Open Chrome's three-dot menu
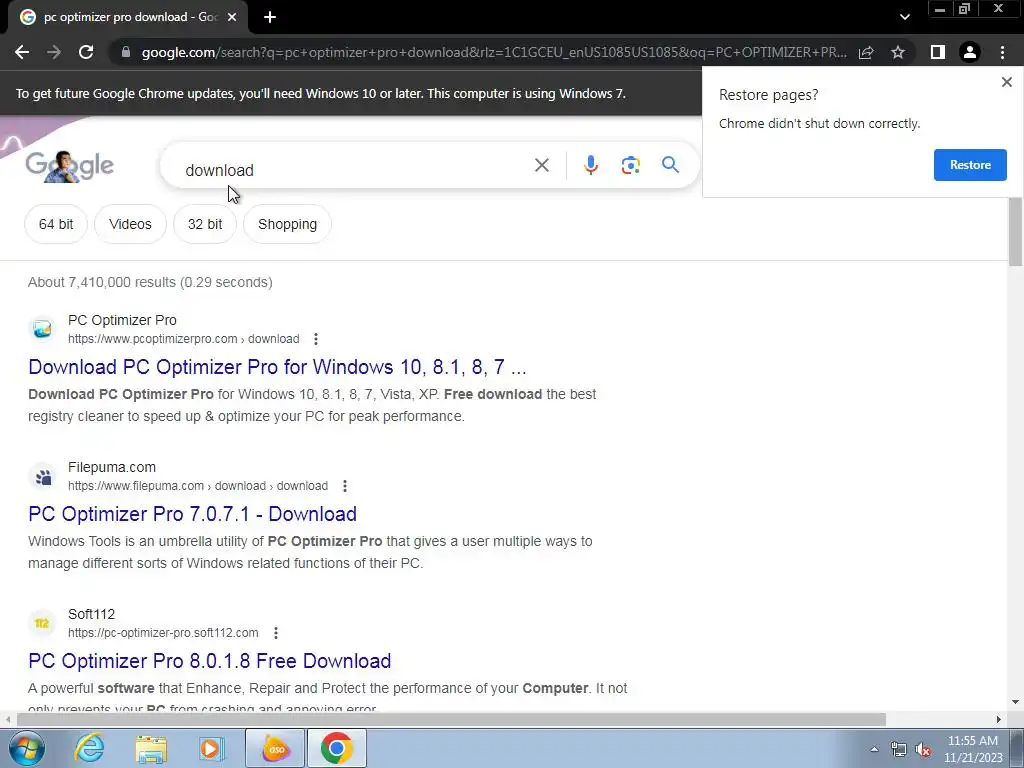1024x768 pixels. [1002, 52]
